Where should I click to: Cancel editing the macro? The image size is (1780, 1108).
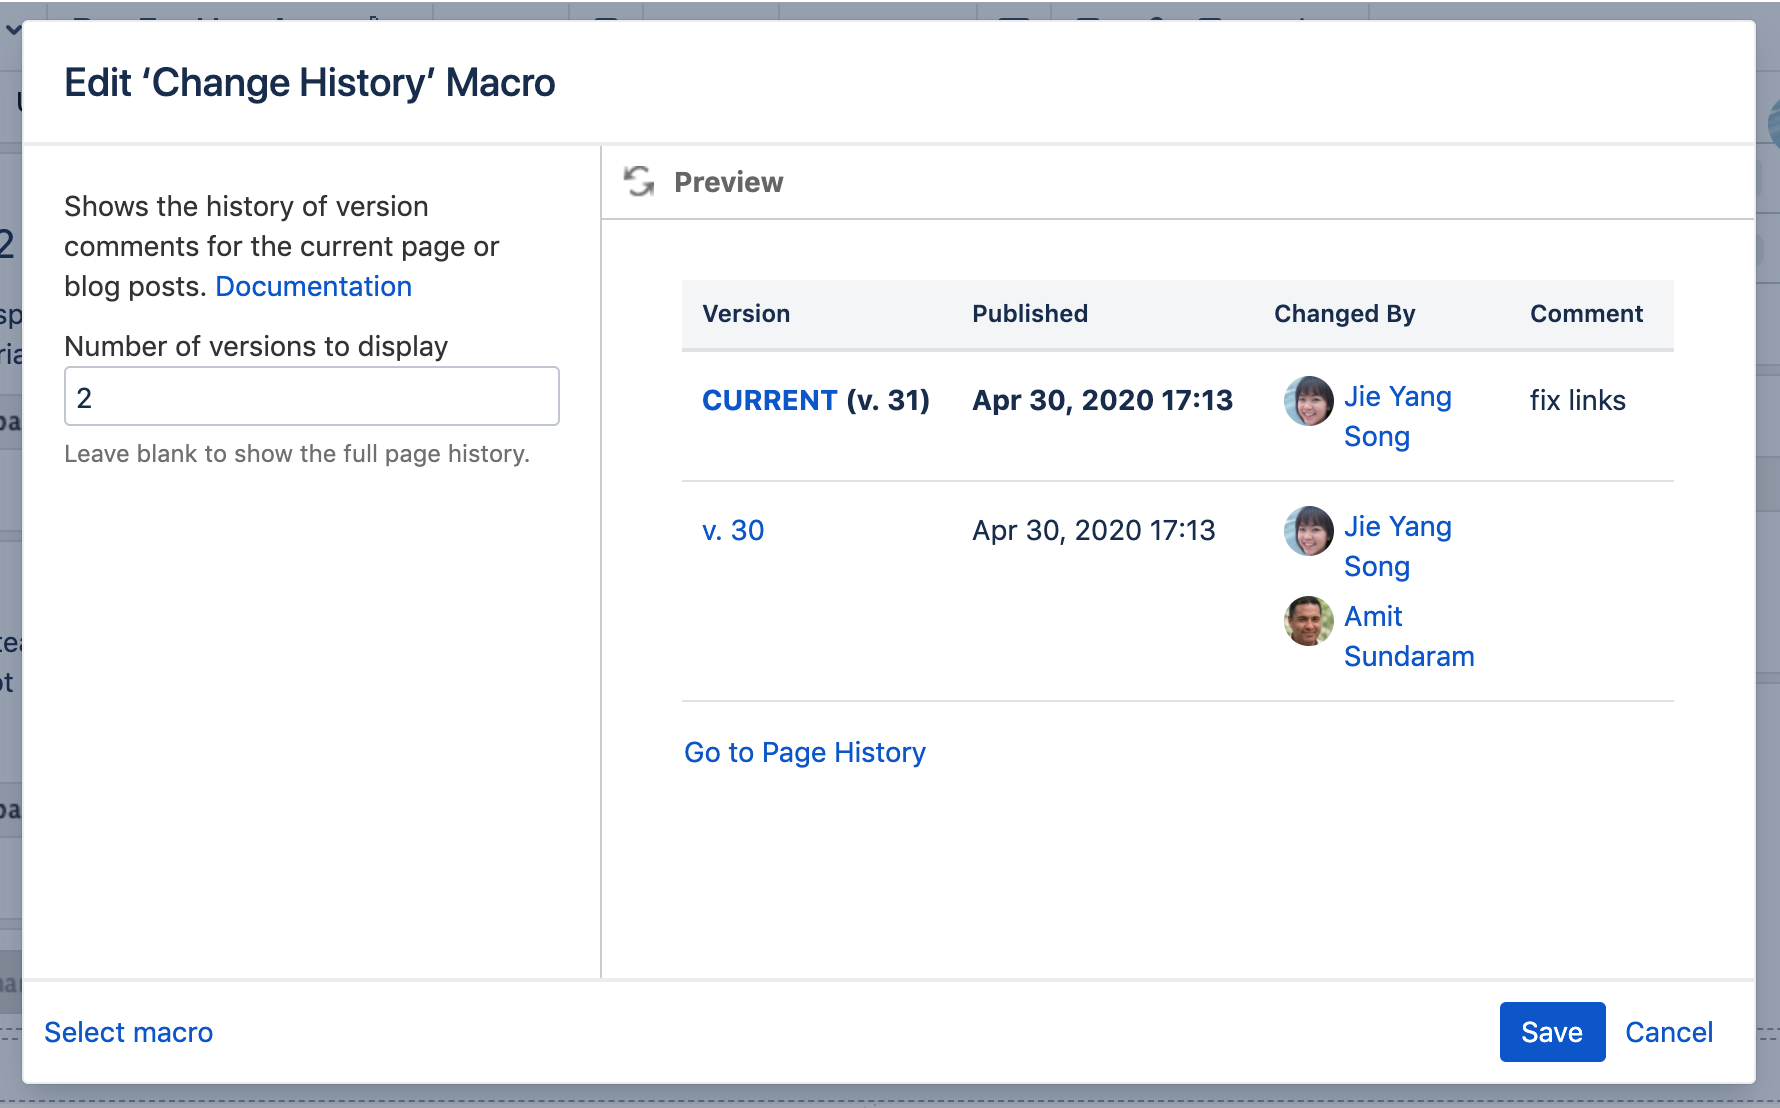tap(1668, 1033)
